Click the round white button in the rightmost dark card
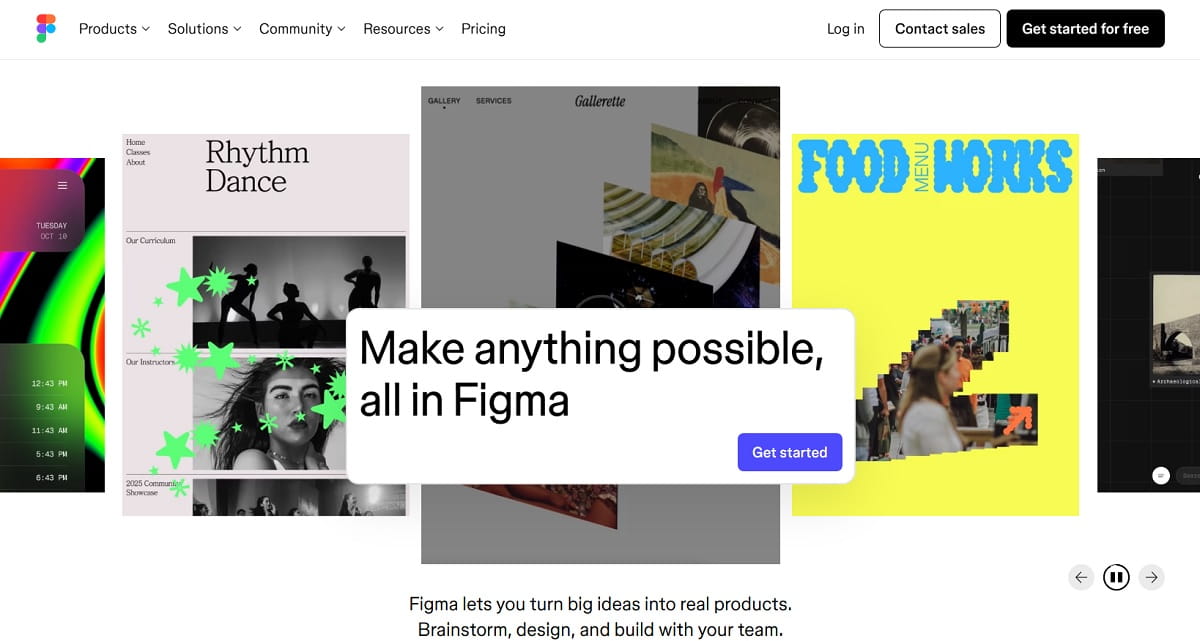Screen dimensions: 1200x641 [1160, 476]
